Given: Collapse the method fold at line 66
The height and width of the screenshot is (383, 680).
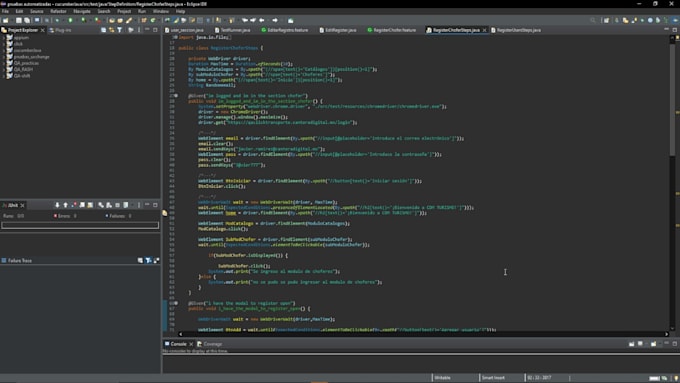Looking at the screenshot, I should (176, 303).
